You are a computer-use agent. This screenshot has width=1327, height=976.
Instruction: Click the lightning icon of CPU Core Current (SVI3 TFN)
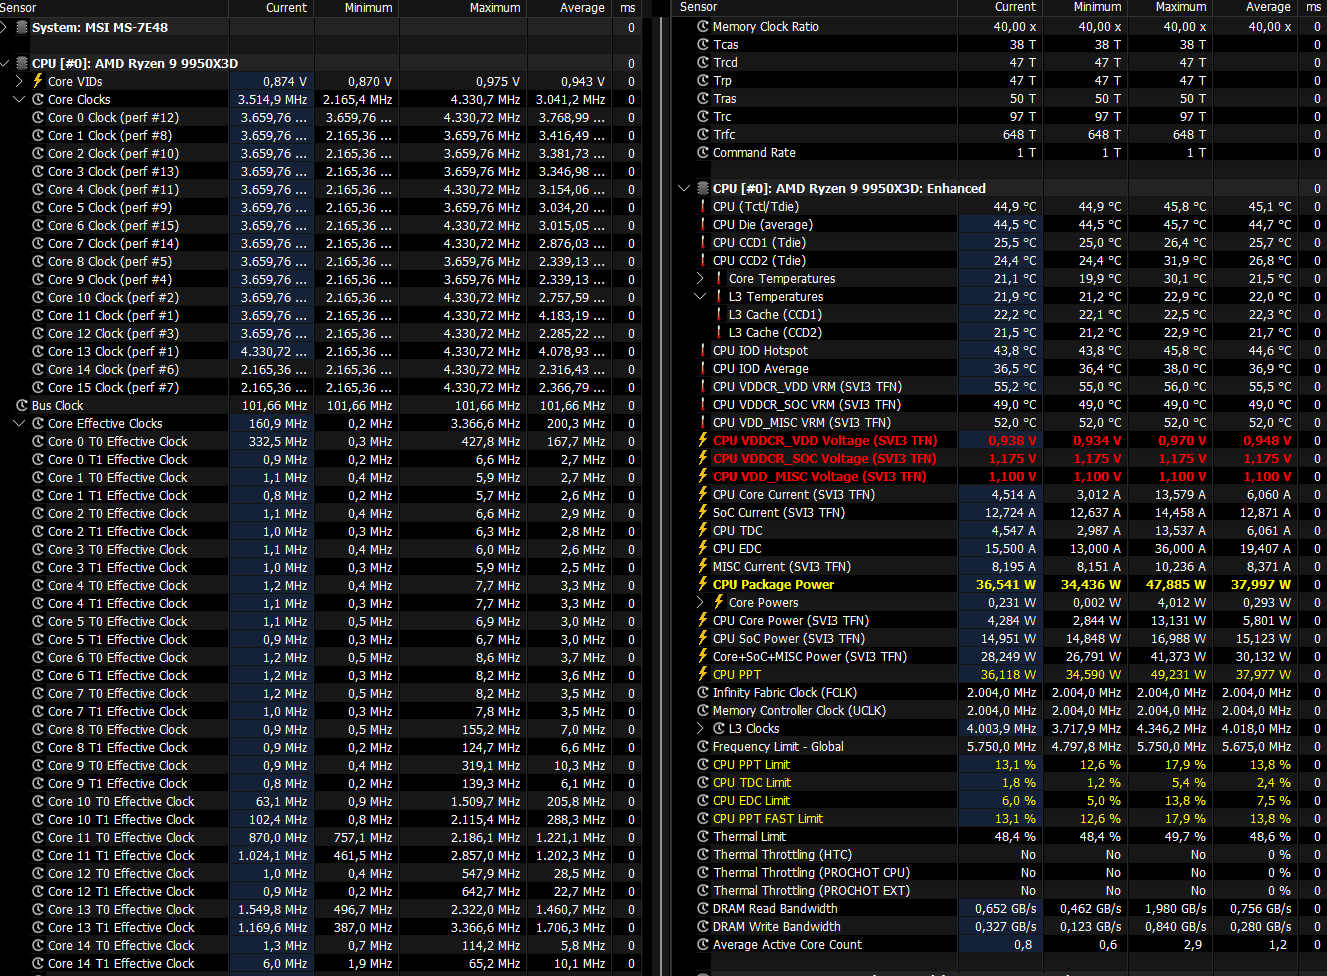703,494
